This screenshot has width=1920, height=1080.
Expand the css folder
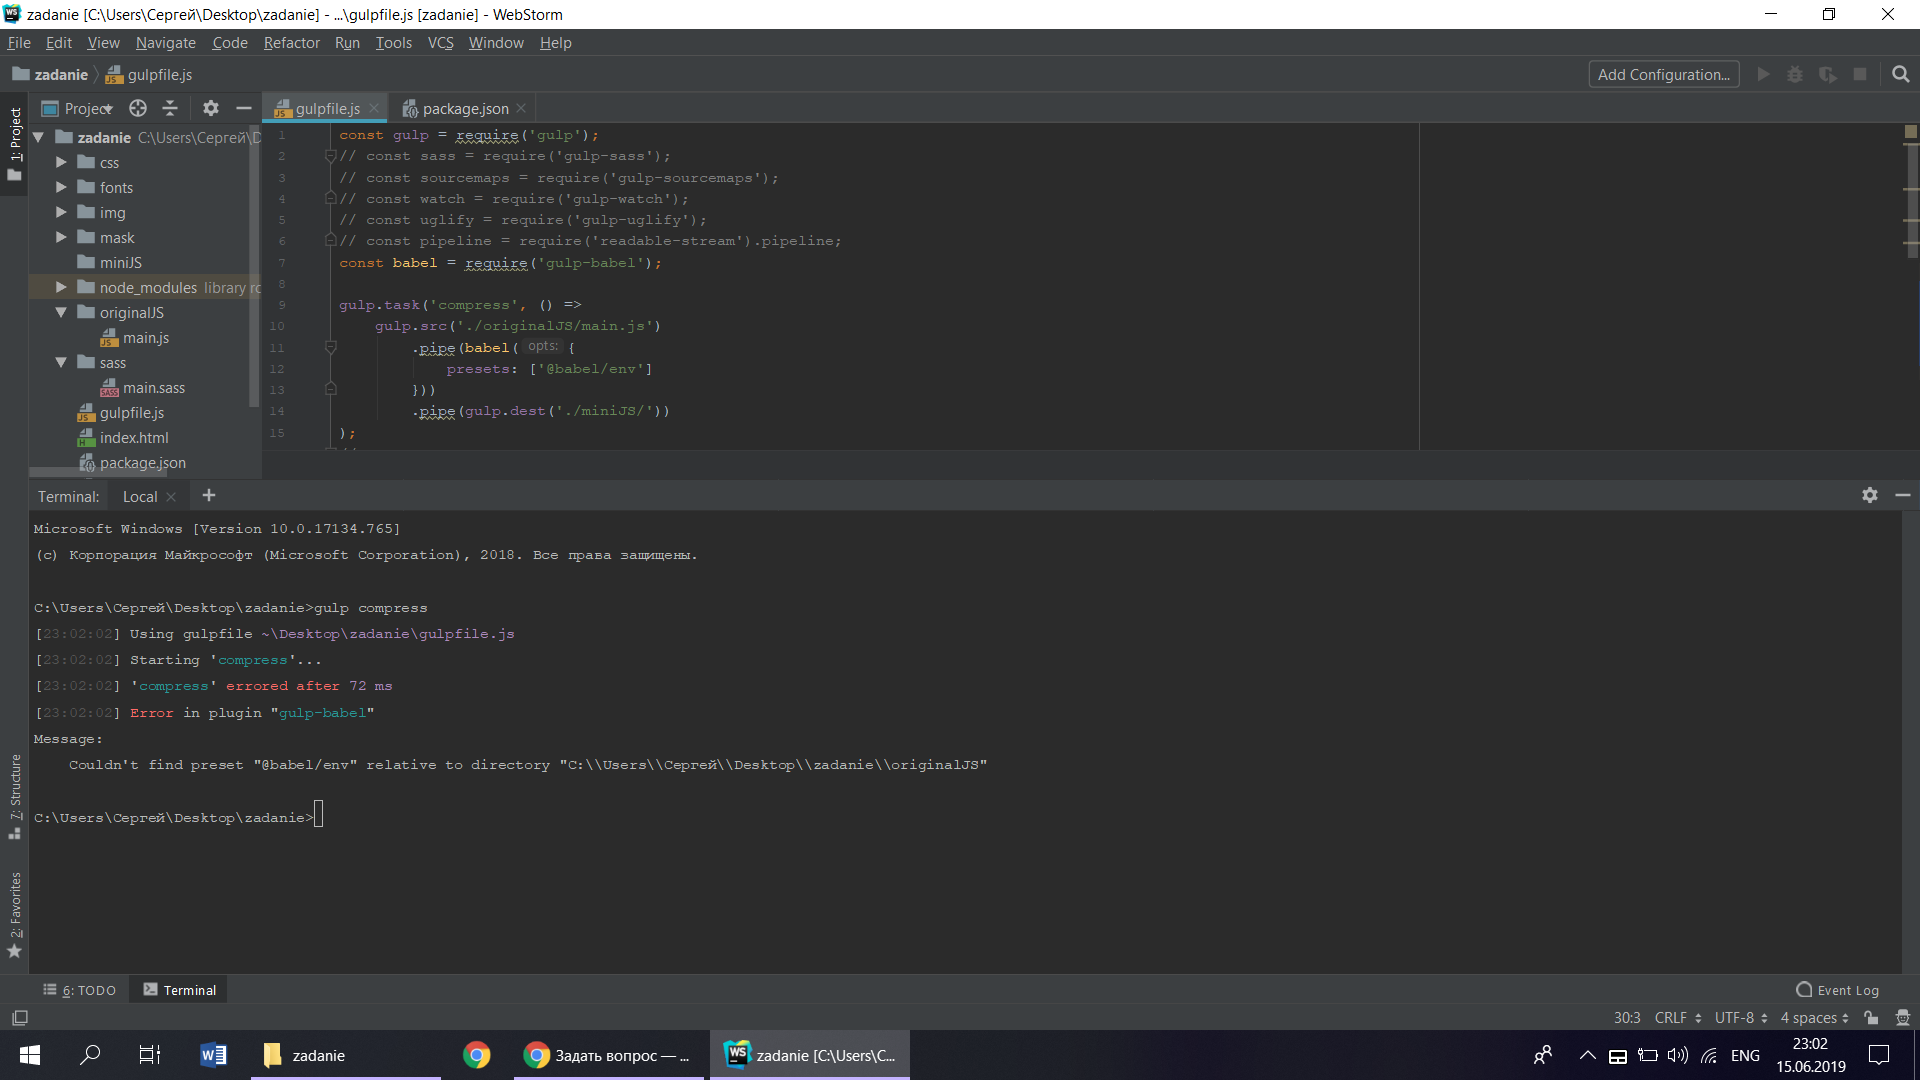coord(61,162)
